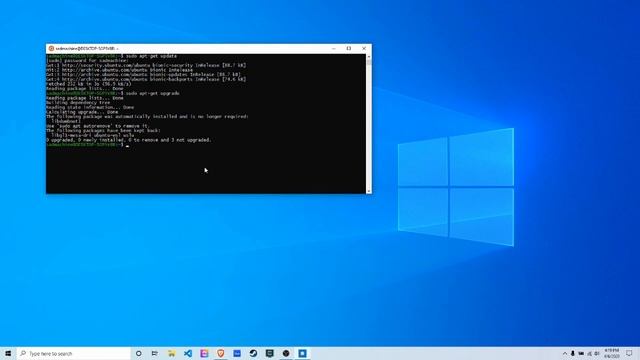
Task: Open the Epic Games launcher from the taskbar
Action: pyautogui.click(x=269, y=353)
